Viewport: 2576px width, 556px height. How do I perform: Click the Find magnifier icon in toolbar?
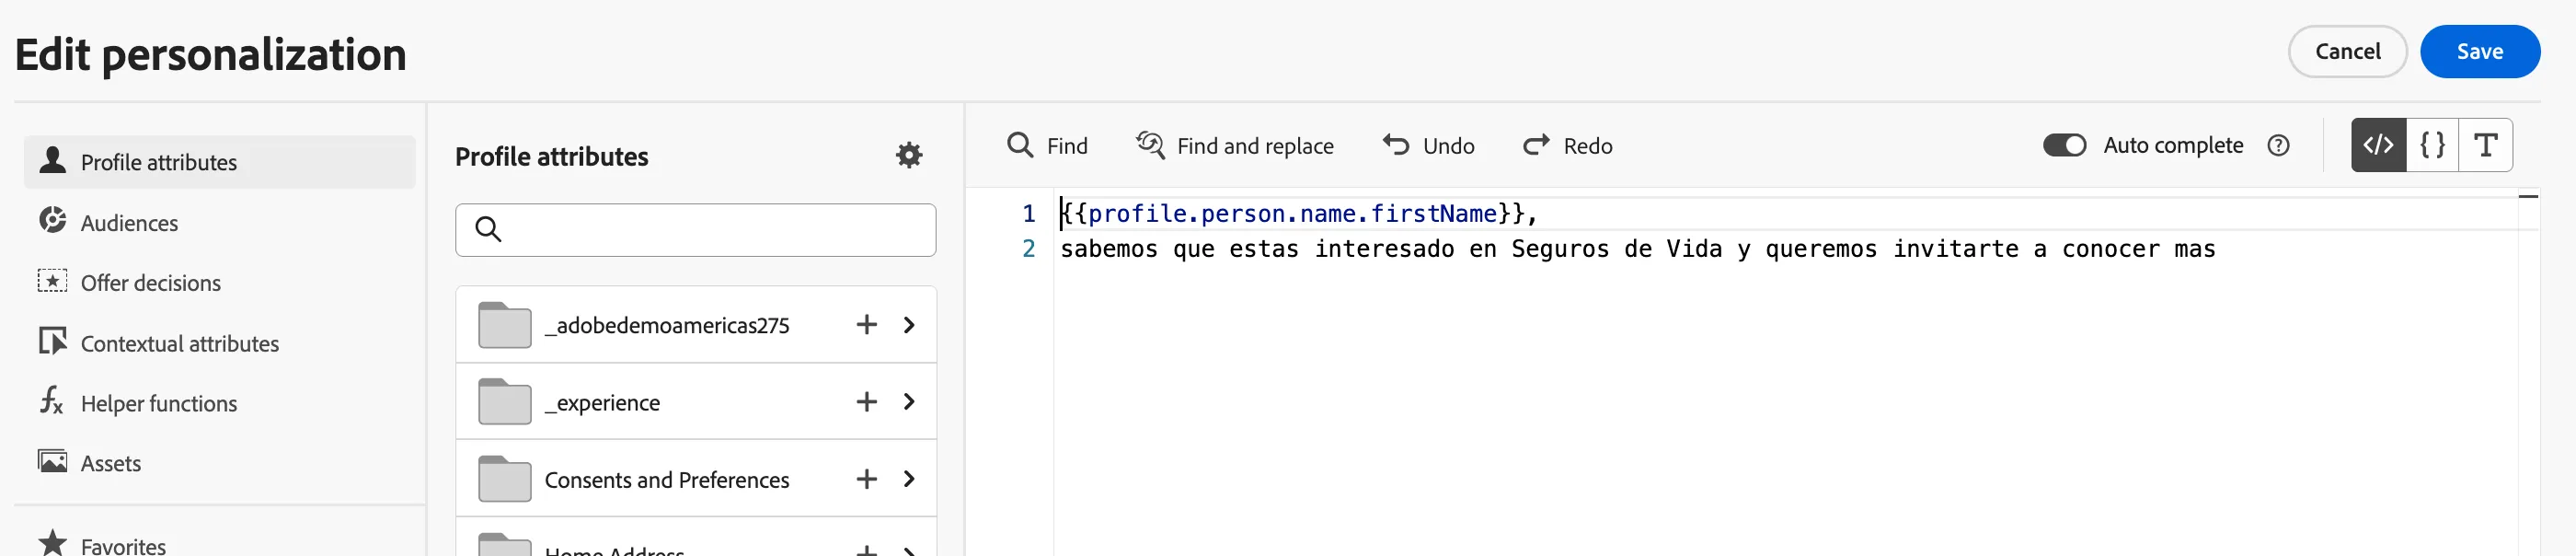click(x=1020, y=145)
